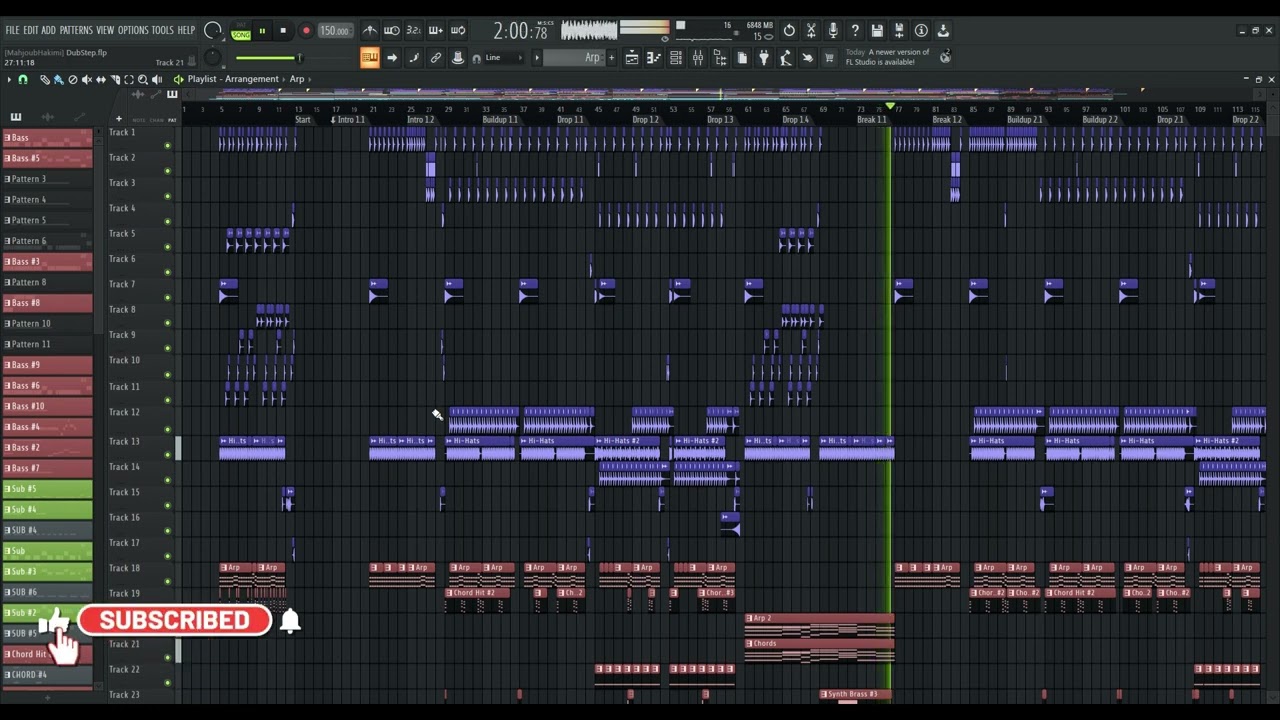Pause playback with the pause button
Viewport: 1280px width, 720px height.
tap(262, 31)
